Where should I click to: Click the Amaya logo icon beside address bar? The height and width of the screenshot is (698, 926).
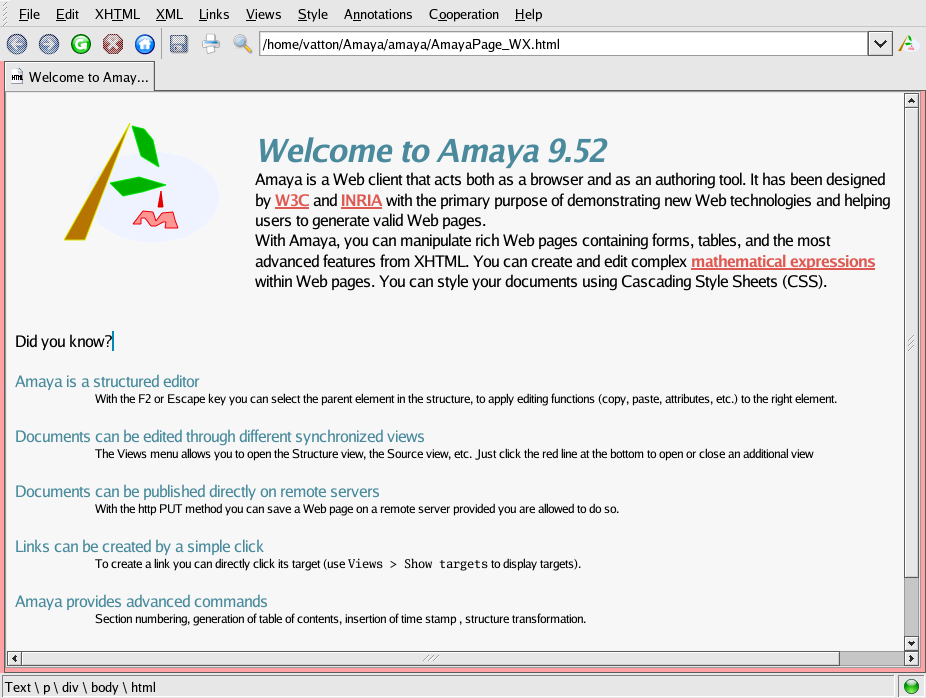tap(907, 44)
